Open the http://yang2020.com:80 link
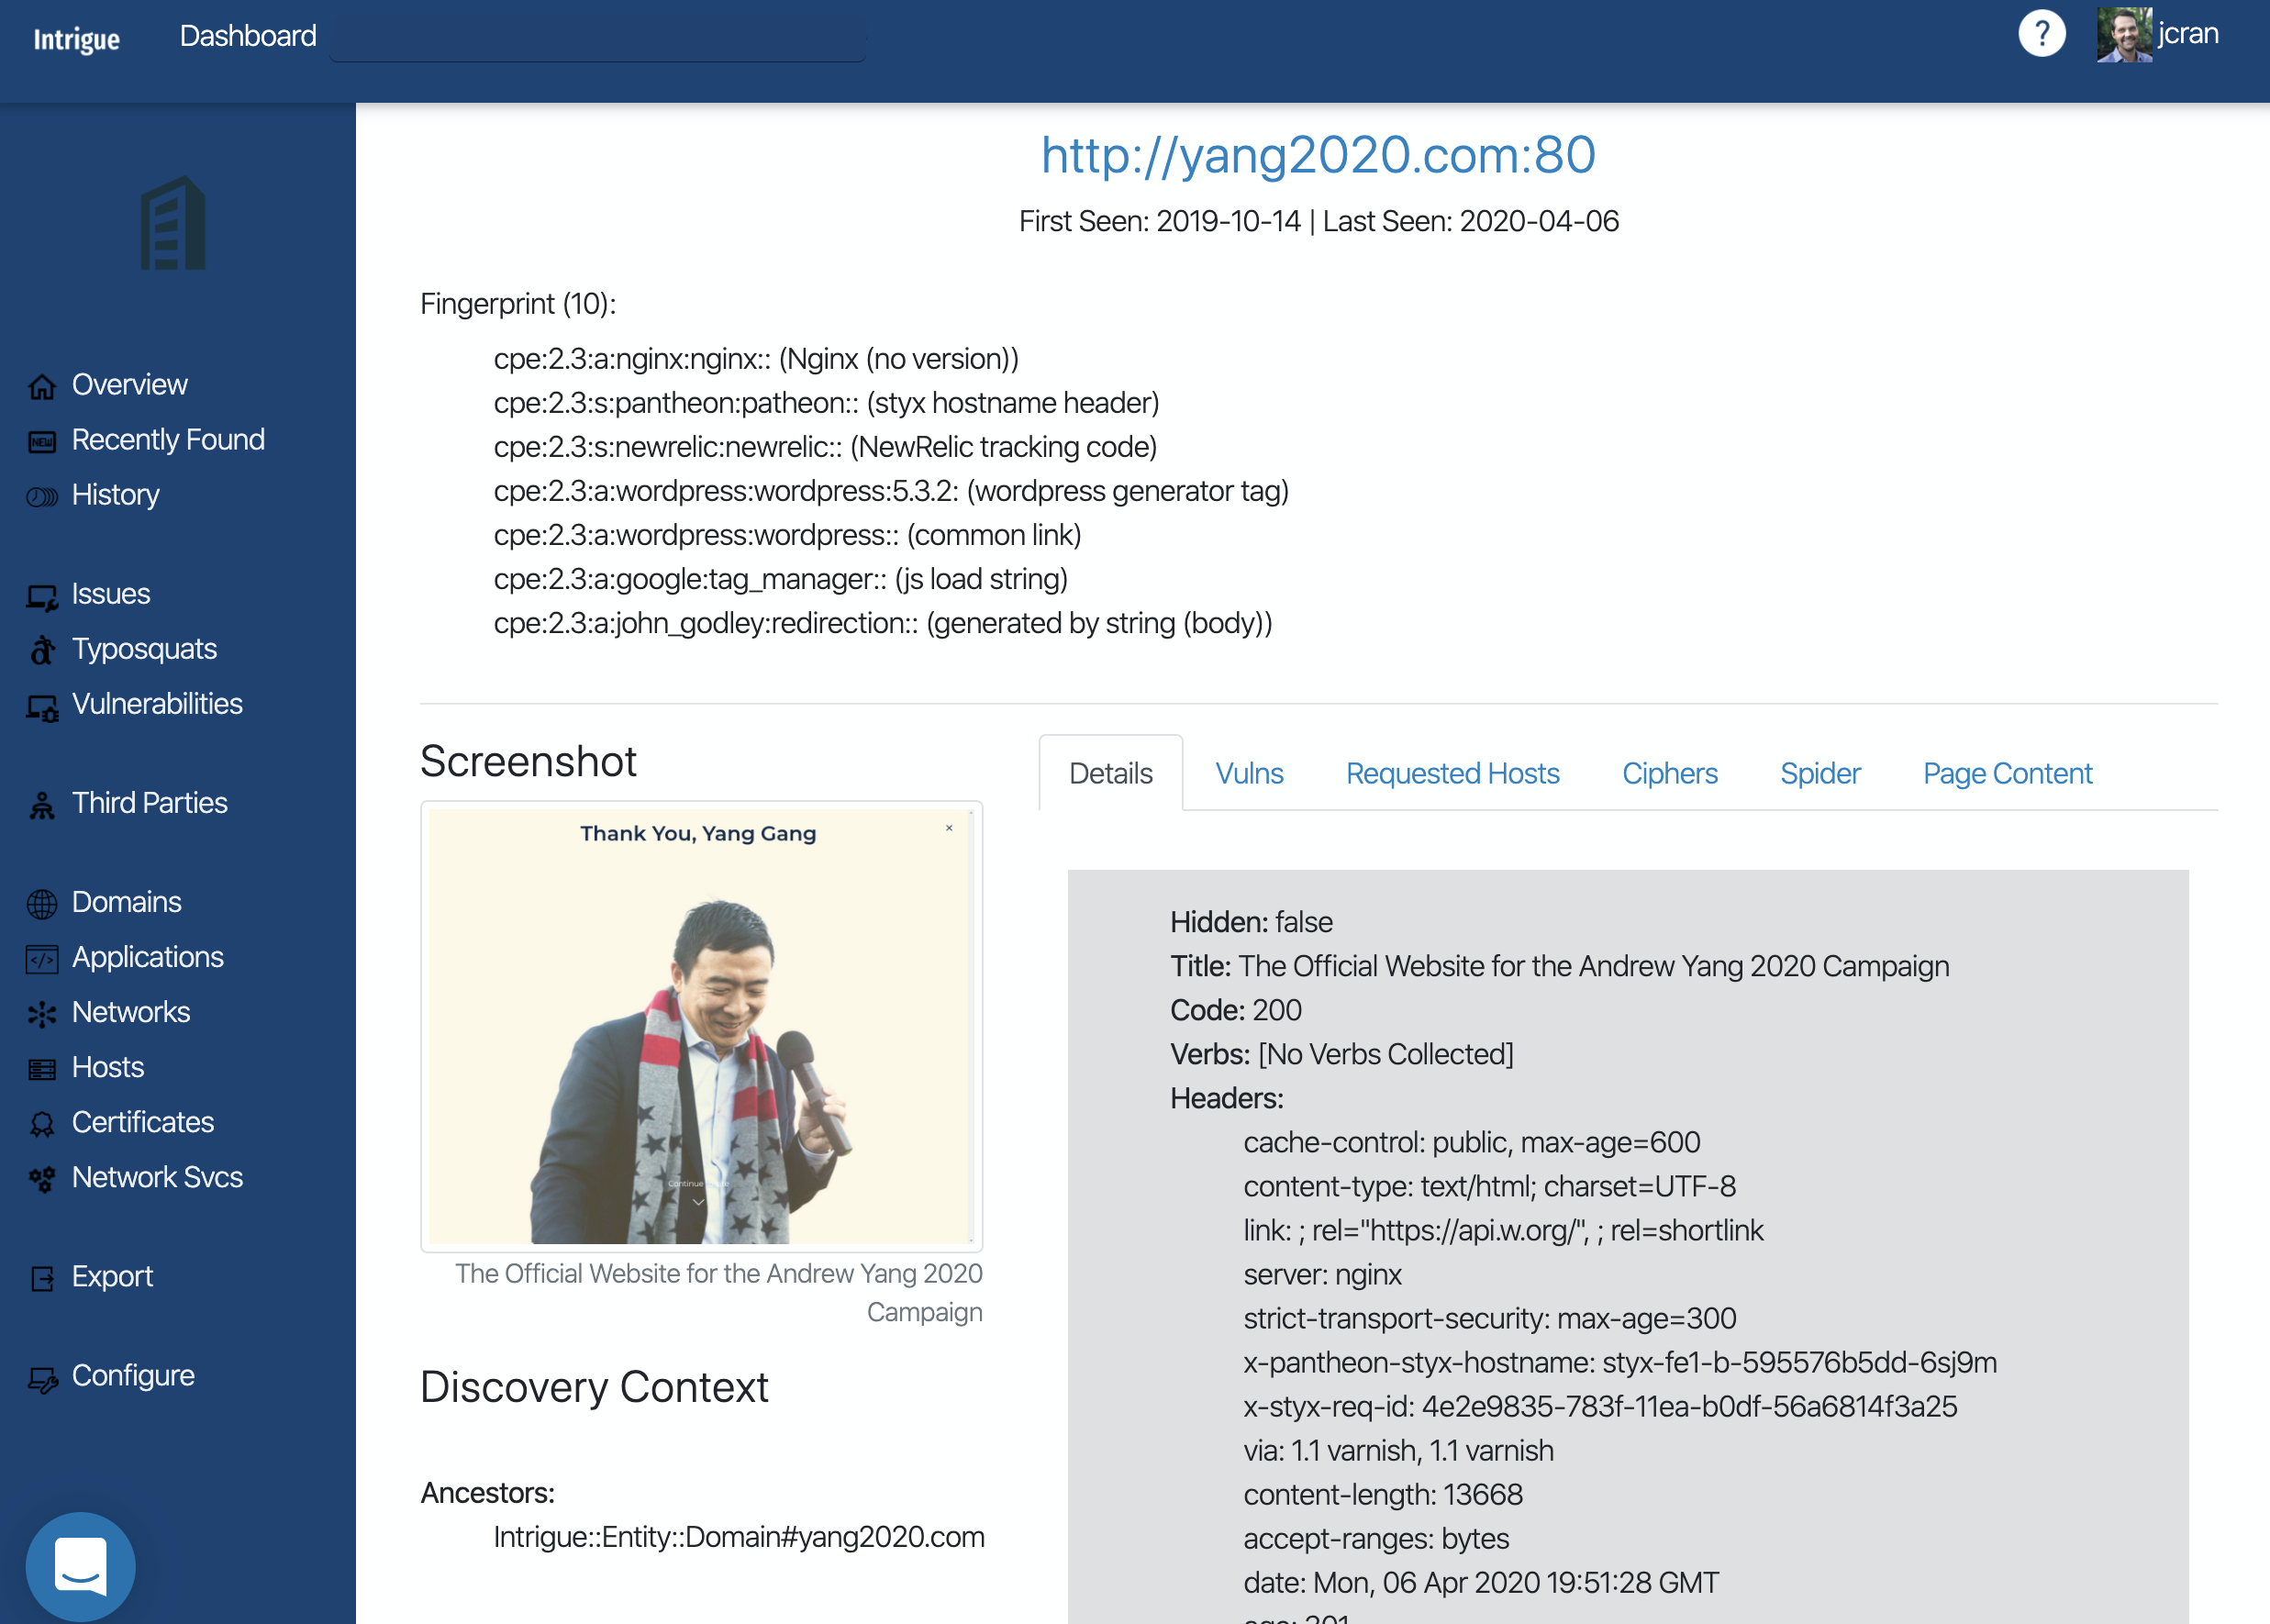 click(1317, 155)
